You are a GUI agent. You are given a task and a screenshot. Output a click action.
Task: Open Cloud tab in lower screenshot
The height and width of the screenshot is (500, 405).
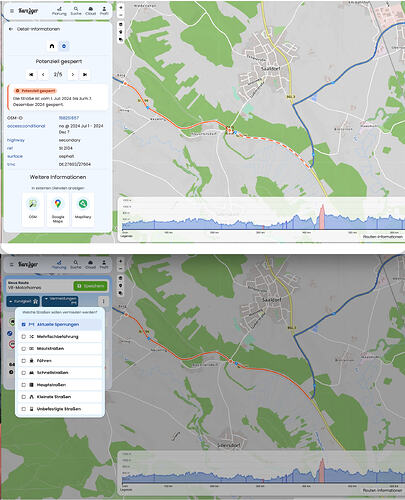(x=91, y=264)
